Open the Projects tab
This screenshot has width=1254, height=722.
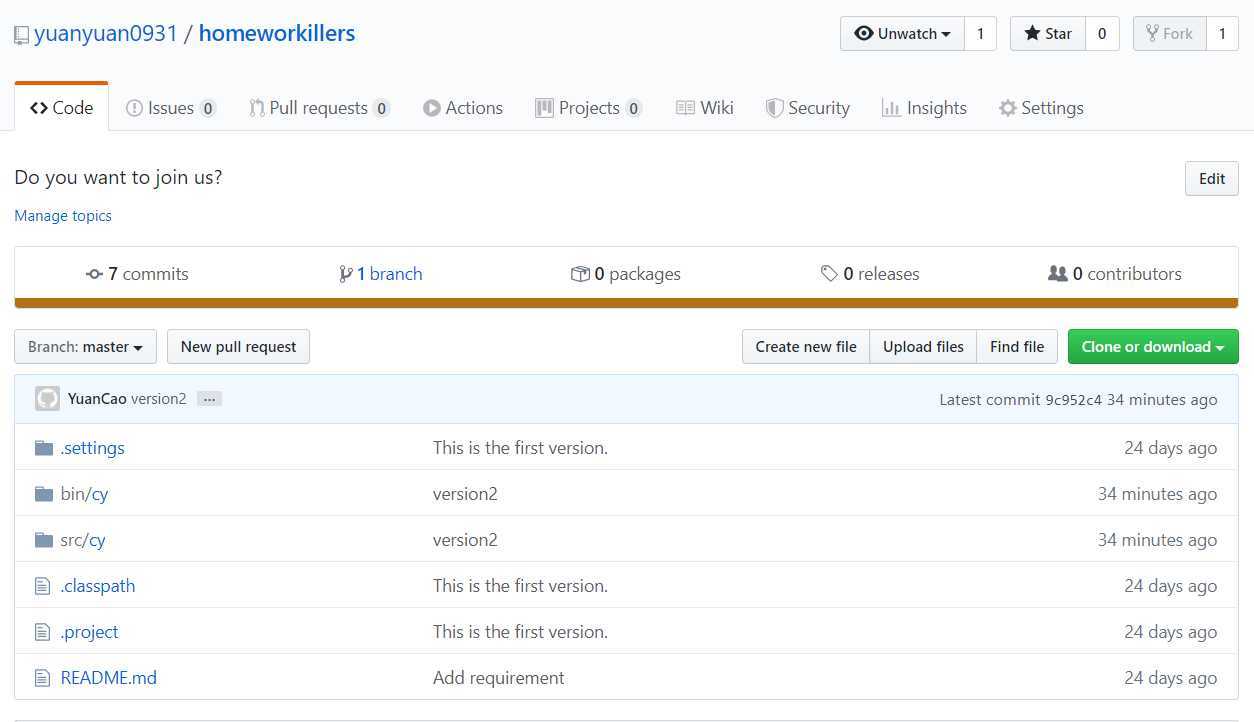589,108
